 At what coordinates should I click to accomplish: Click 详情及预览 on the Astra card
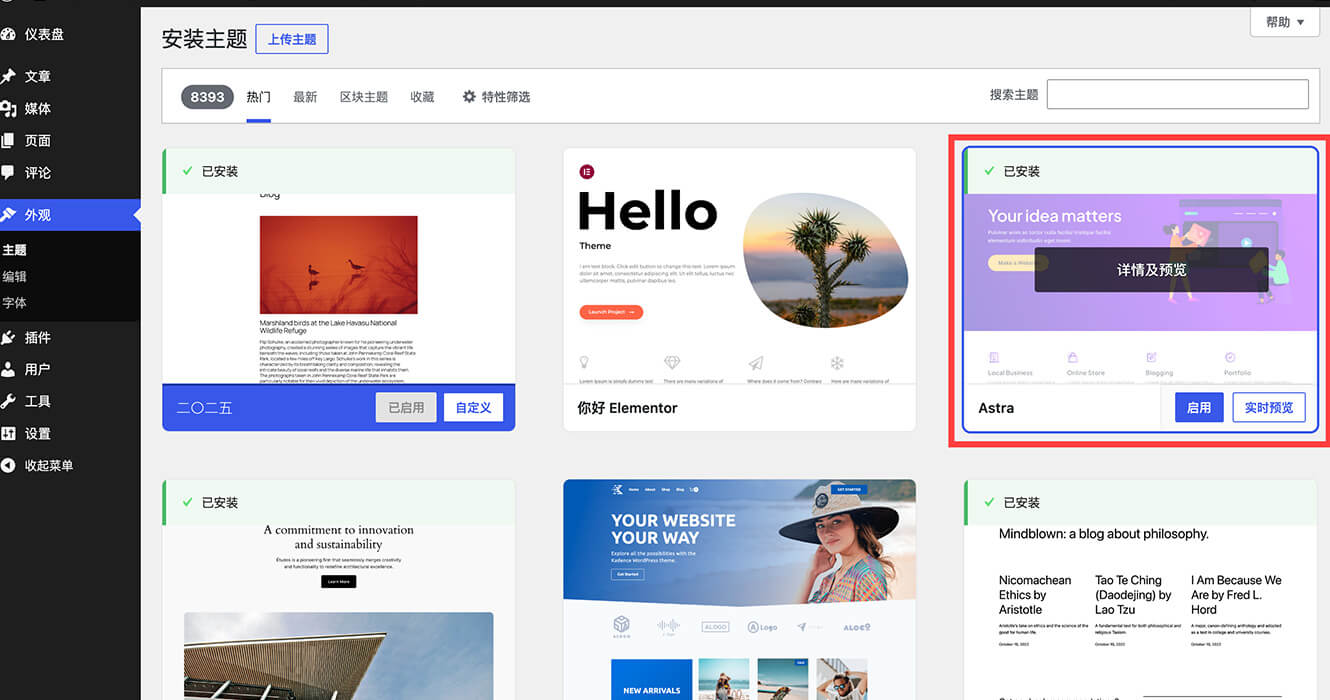(1151, 270)
